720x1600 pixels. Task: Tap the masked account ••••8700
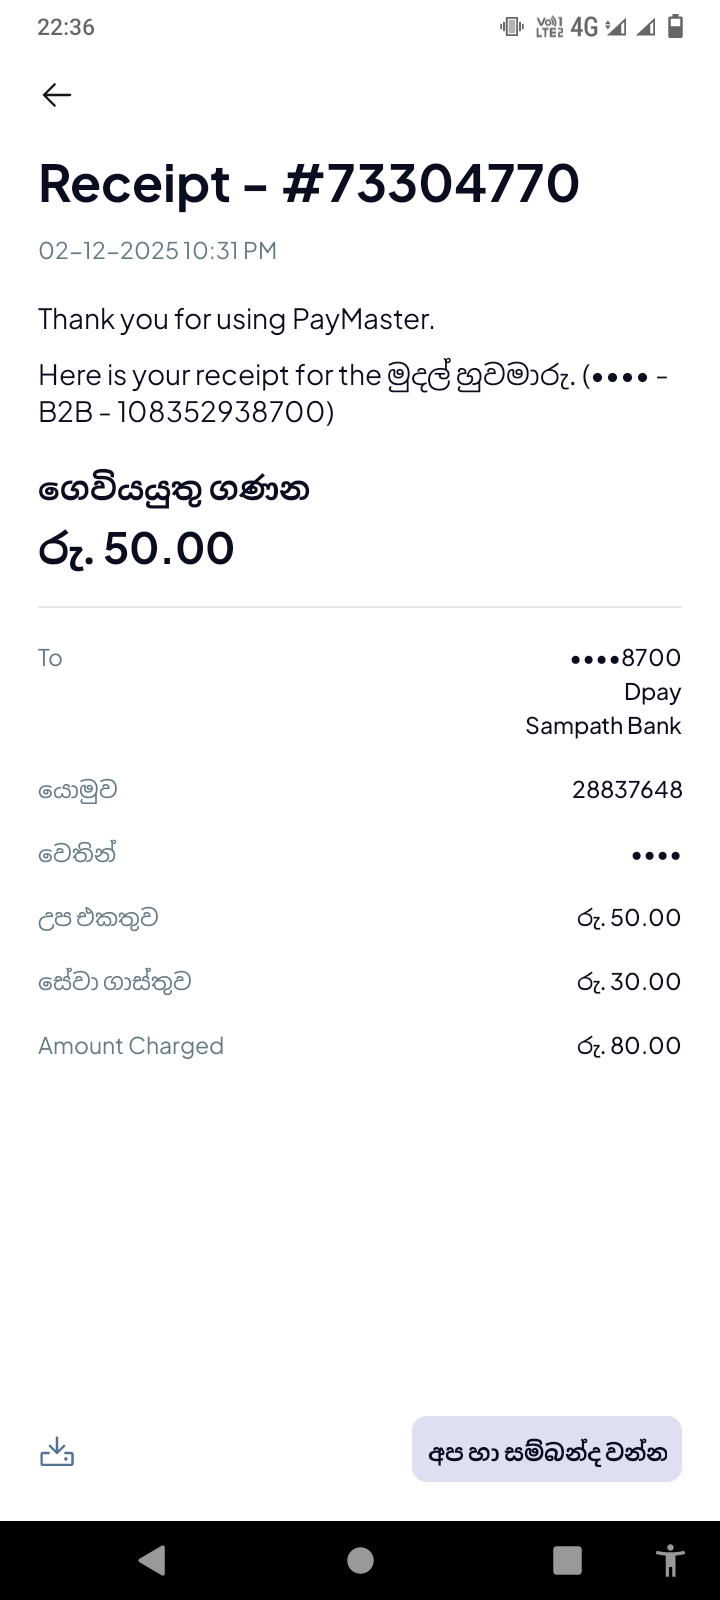coord(625,658)
